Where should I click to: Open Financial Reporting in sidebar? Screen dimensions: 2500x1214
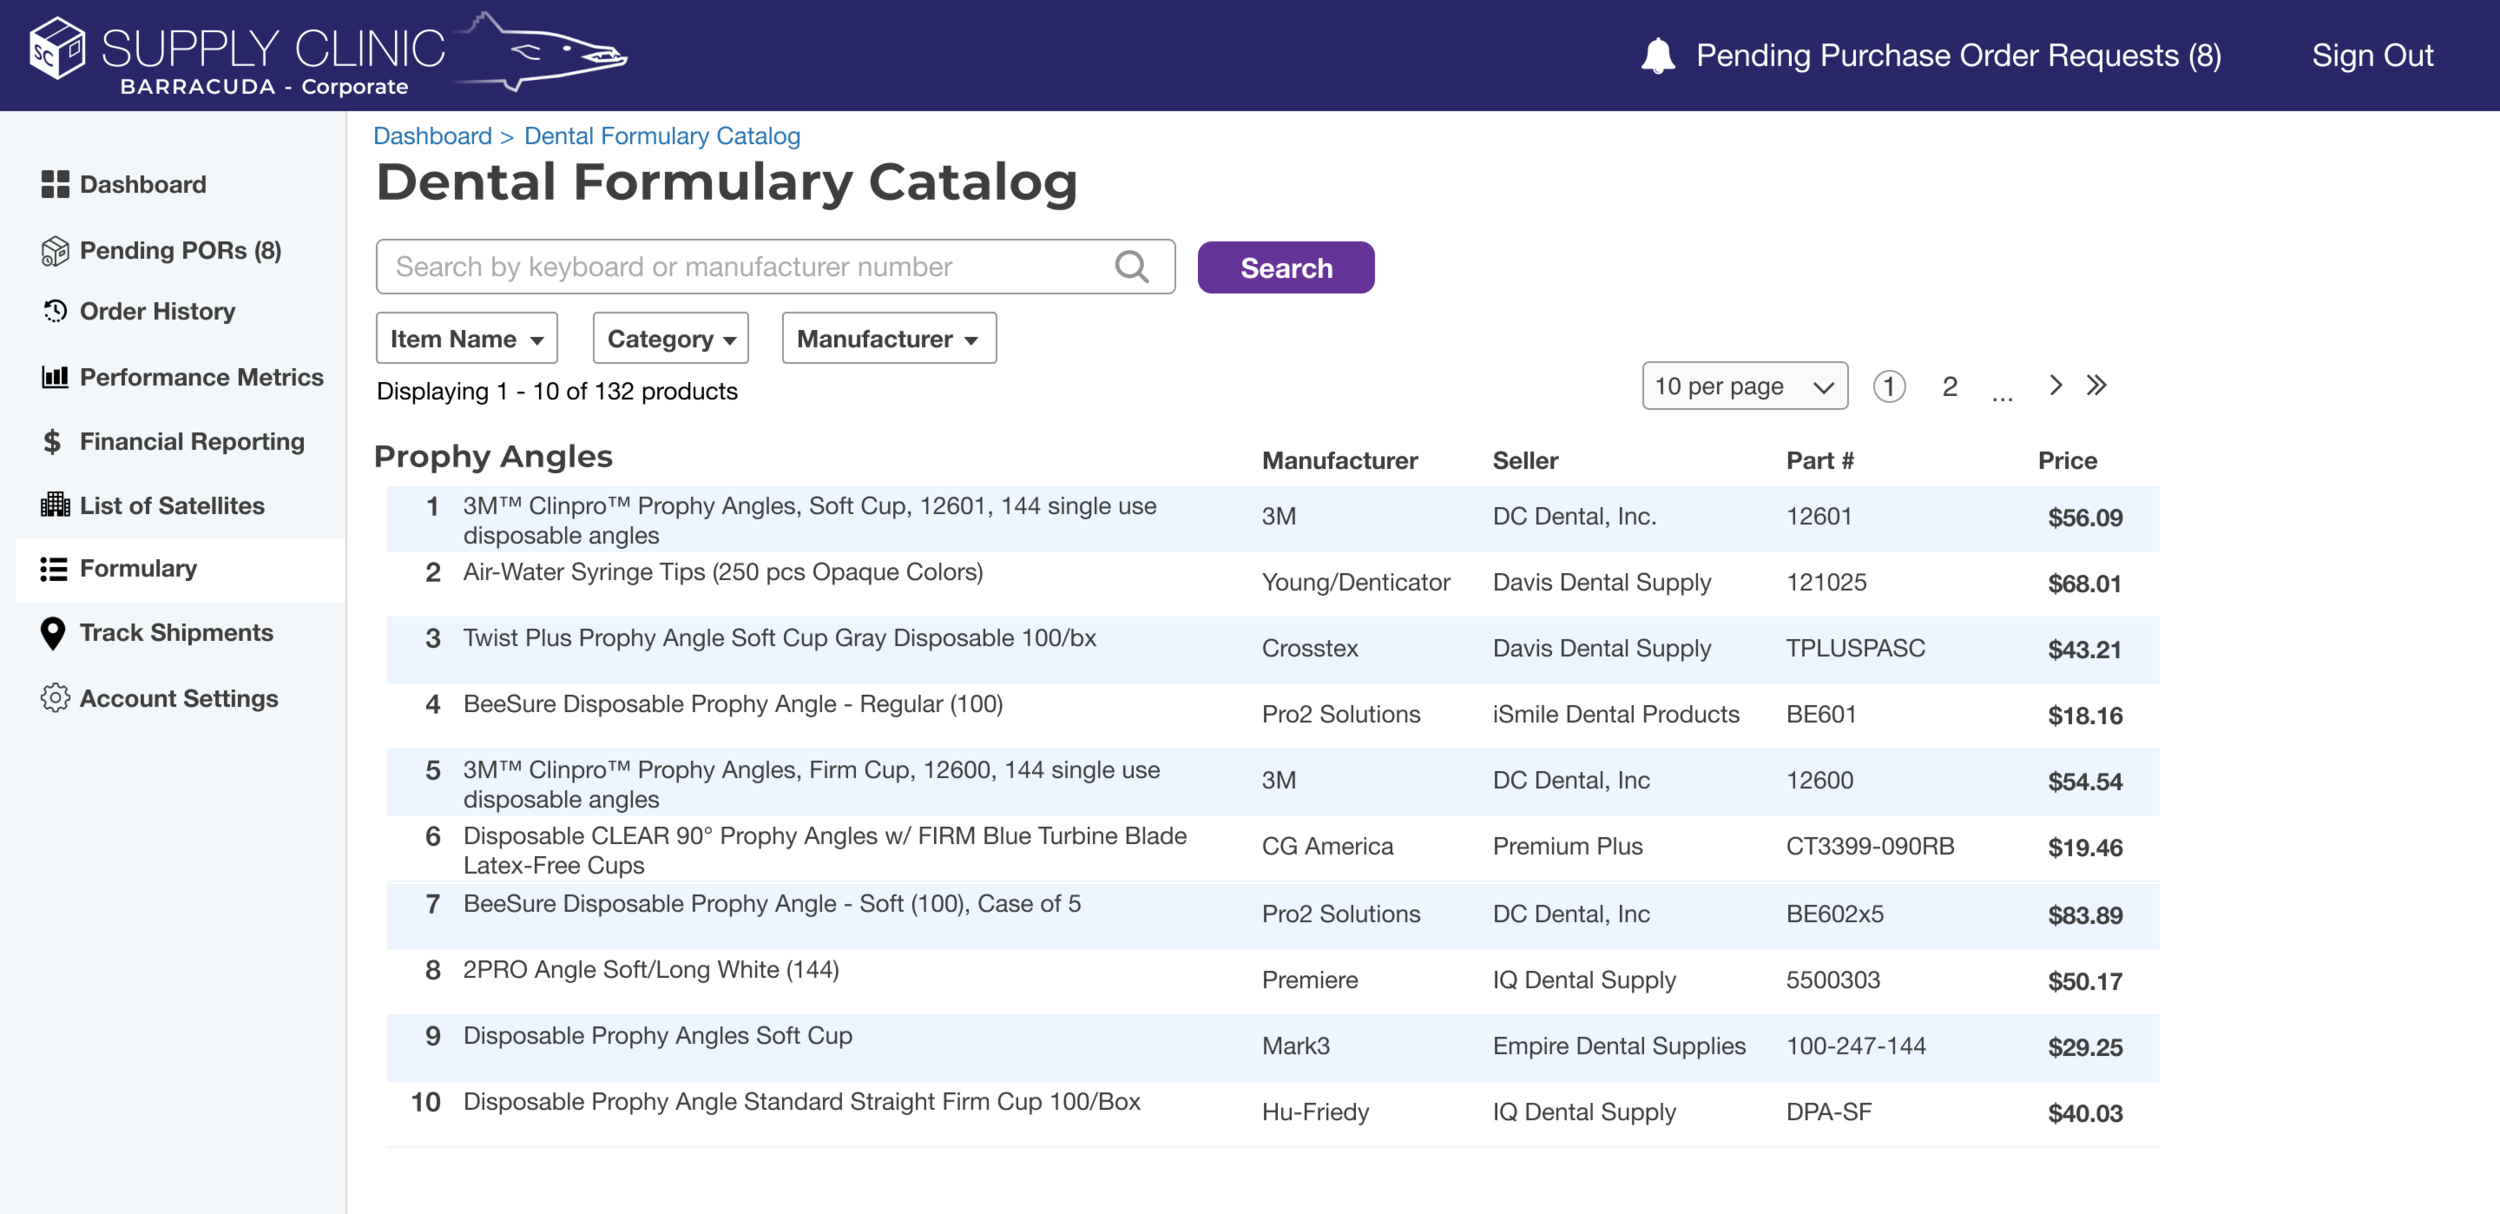[x=192, y=442]
